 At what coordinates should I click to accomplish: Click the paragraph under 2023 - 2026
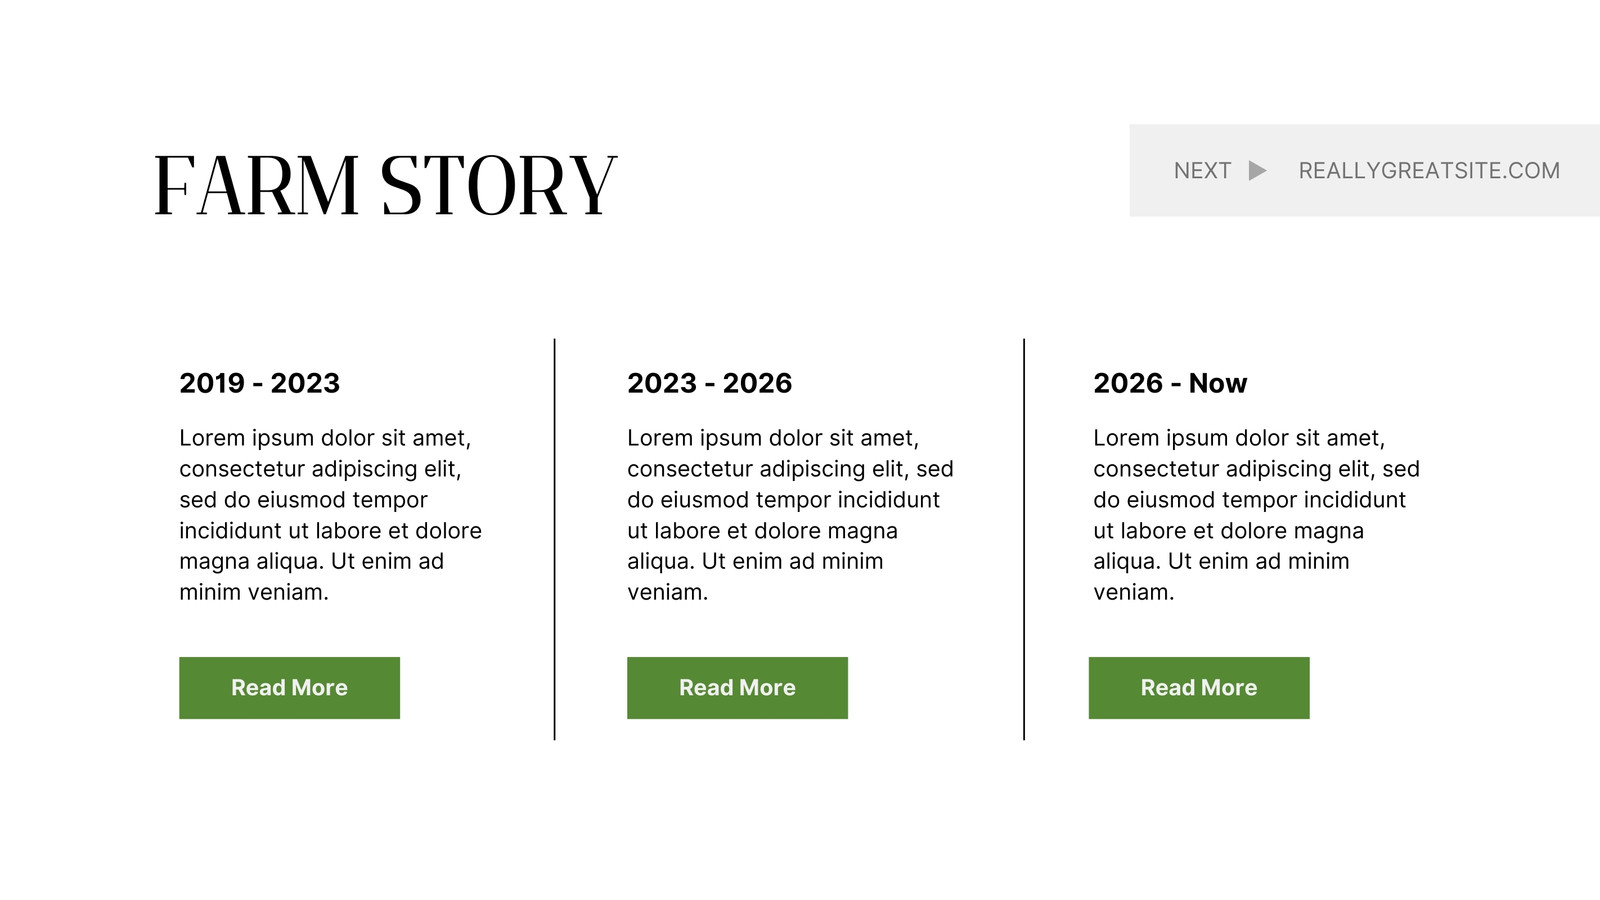[x=790, y=515]
